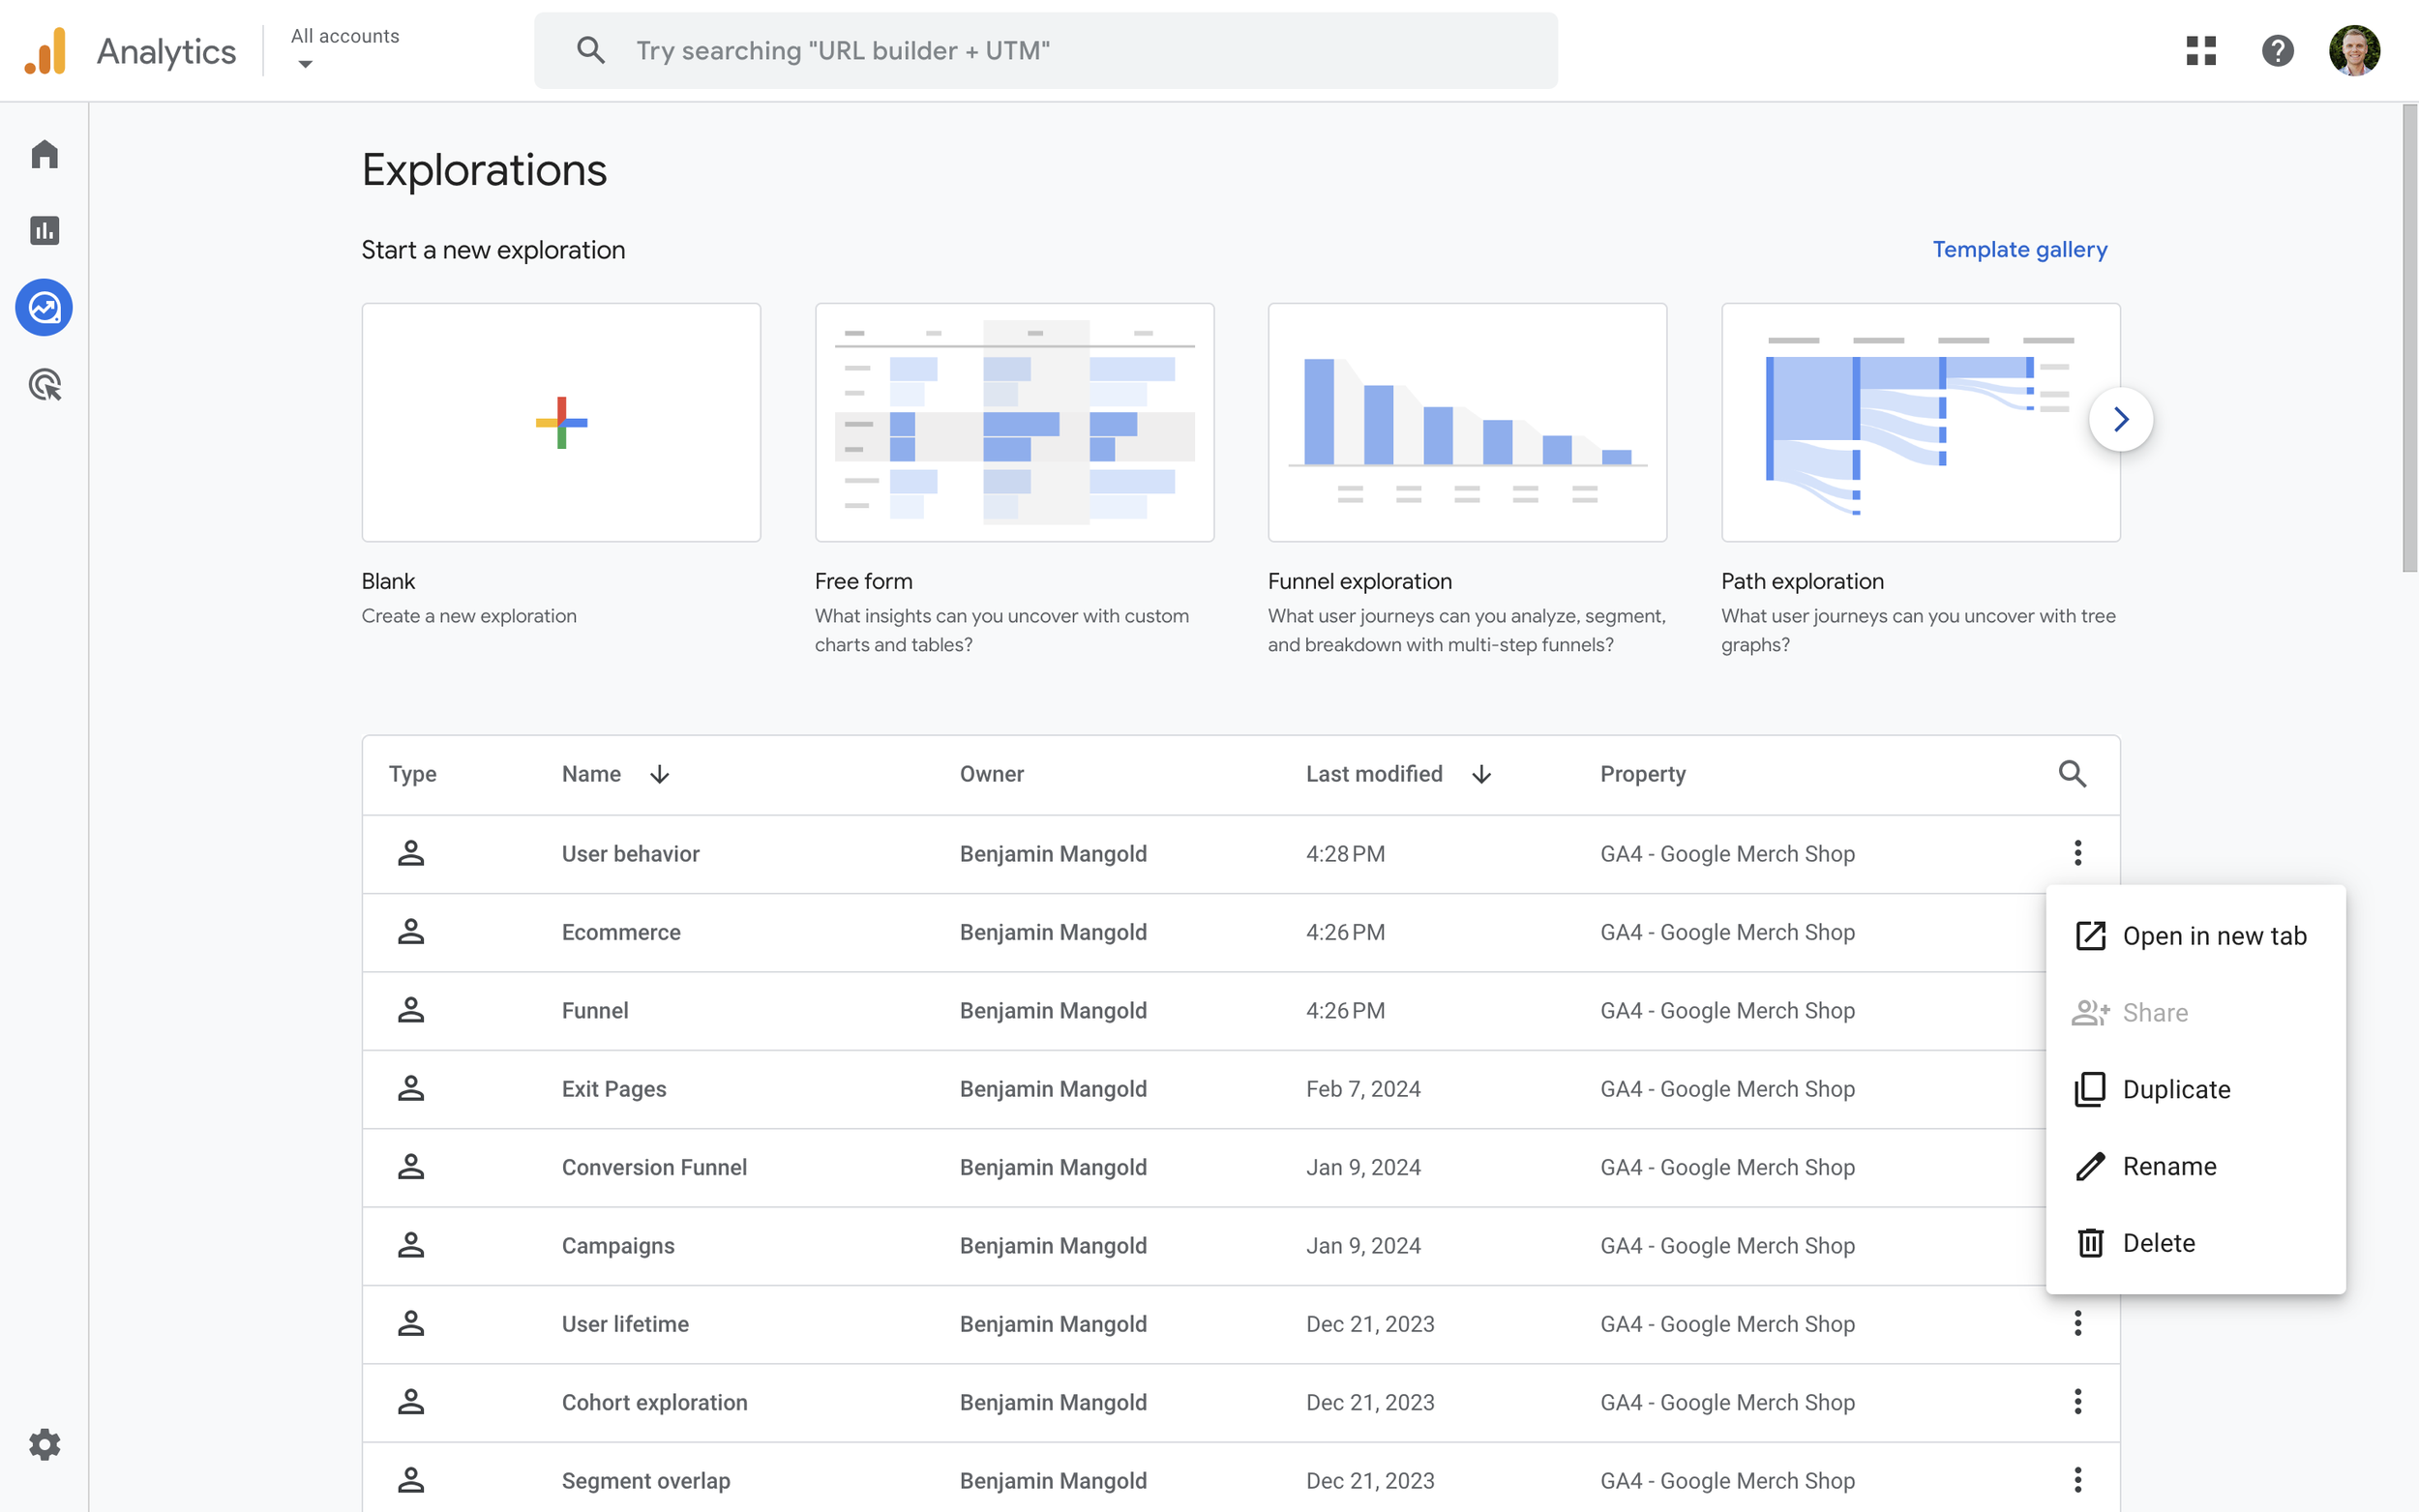Open the options menu for Cohort exploration
Screen dimensions: 2419x1512
click(x=2078, y=1402)
